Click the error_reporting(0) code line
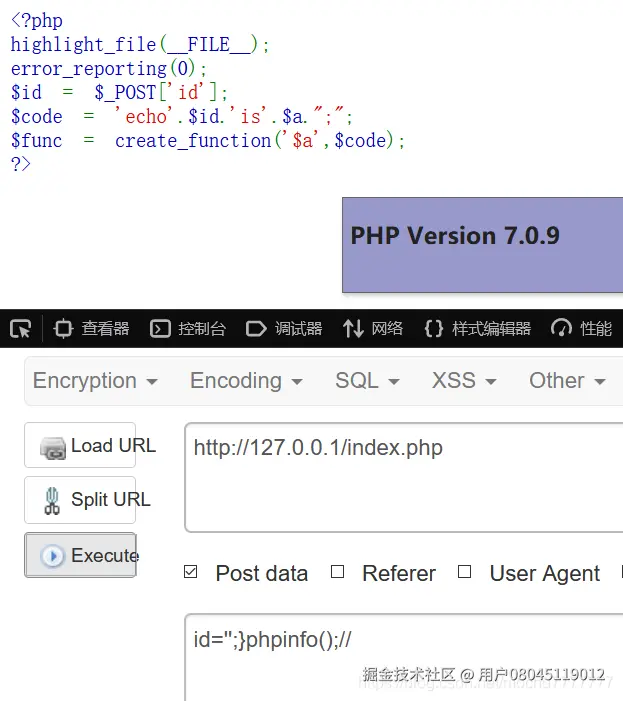 point(109,68)
